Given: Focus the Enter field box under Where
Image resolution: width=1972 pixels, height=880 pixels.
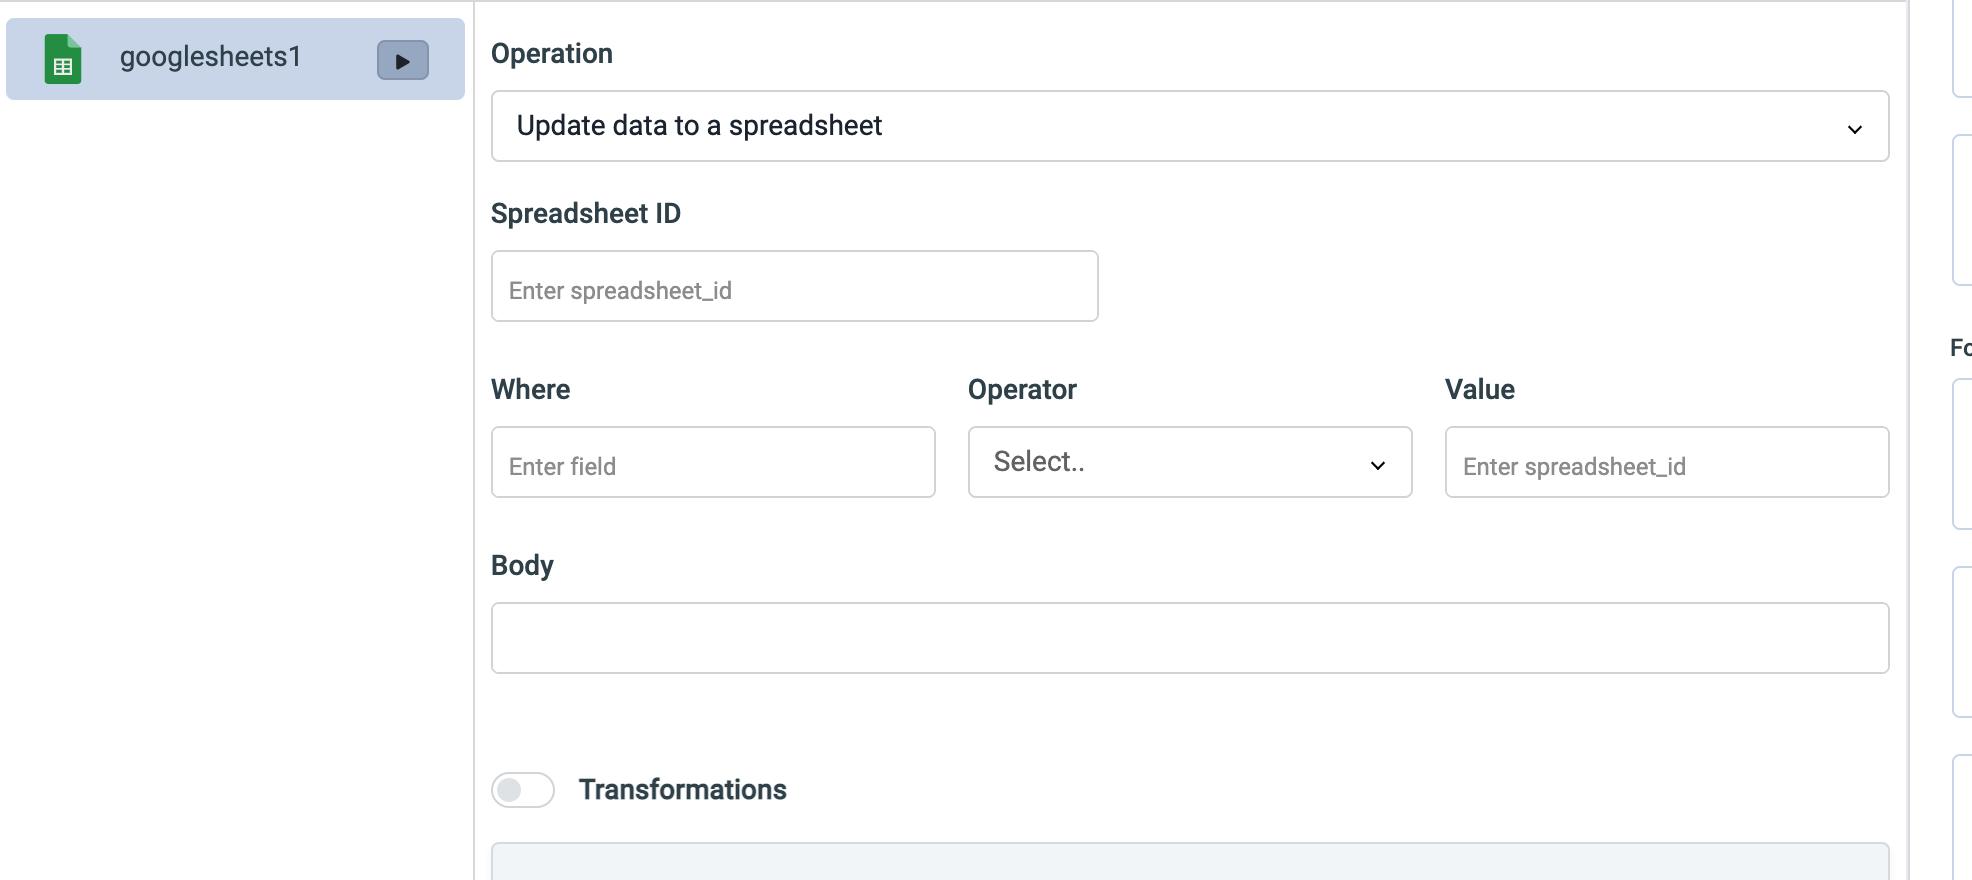Looking at the screenshot, I should 712,462.
